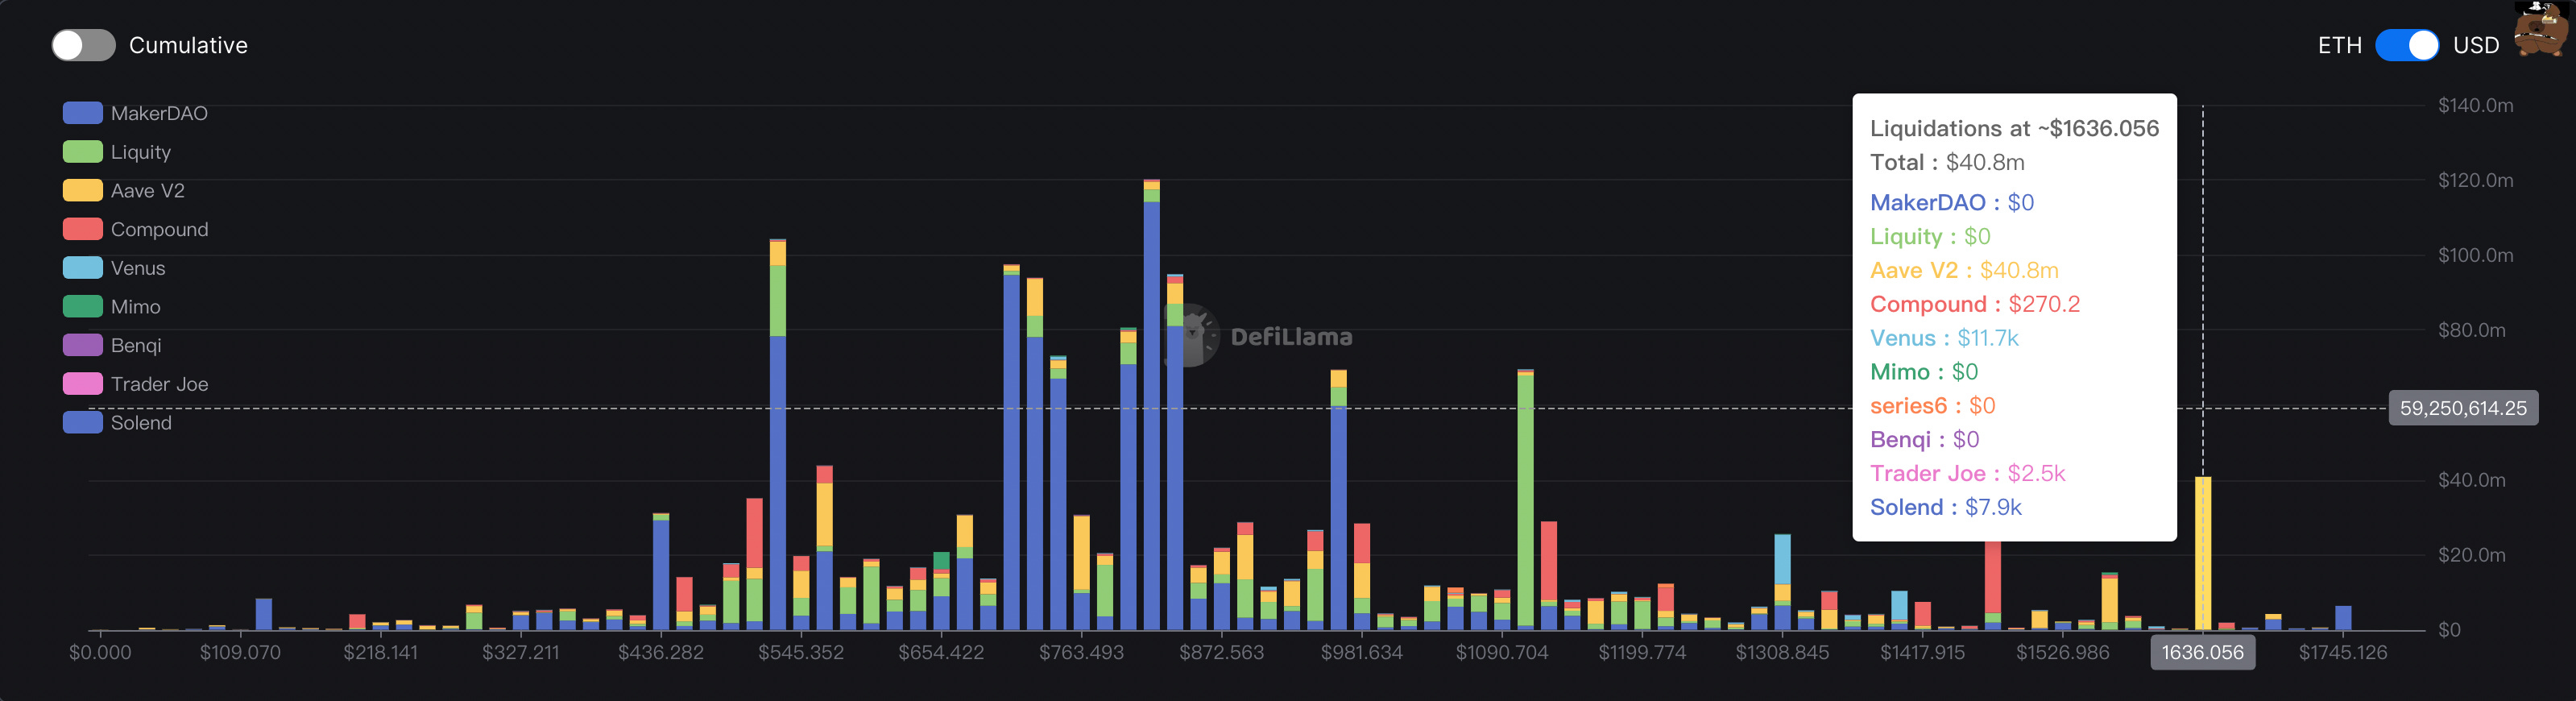This screenshot has width=2576, height=701.
Task: Click the 'Cumulative' label text
Action: pyautogui.click(x=188, y=45)
